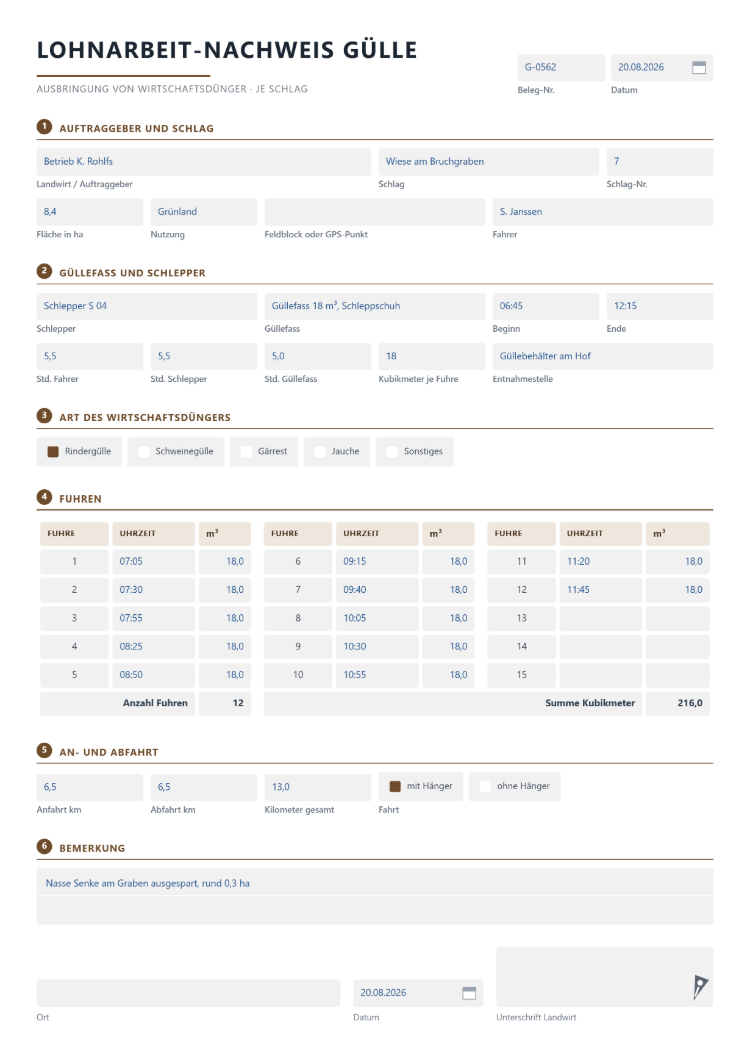This screenshot has height=1060, width=750.
Task: Click Fuhre 7 Uhrzeit cell 09:40
Action: point(377,590)
